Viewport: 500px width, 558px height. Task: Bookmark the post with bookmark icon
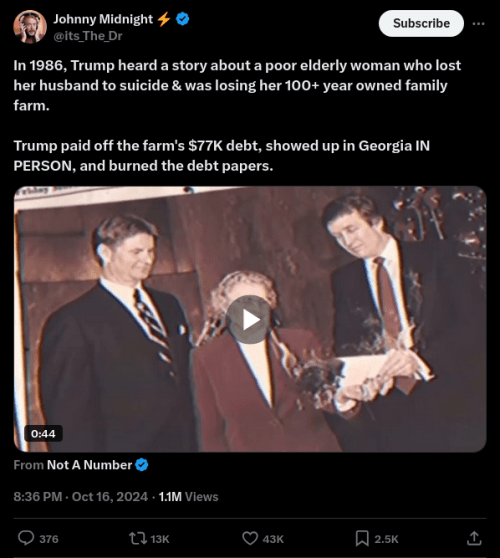click(x=362, y=538)
